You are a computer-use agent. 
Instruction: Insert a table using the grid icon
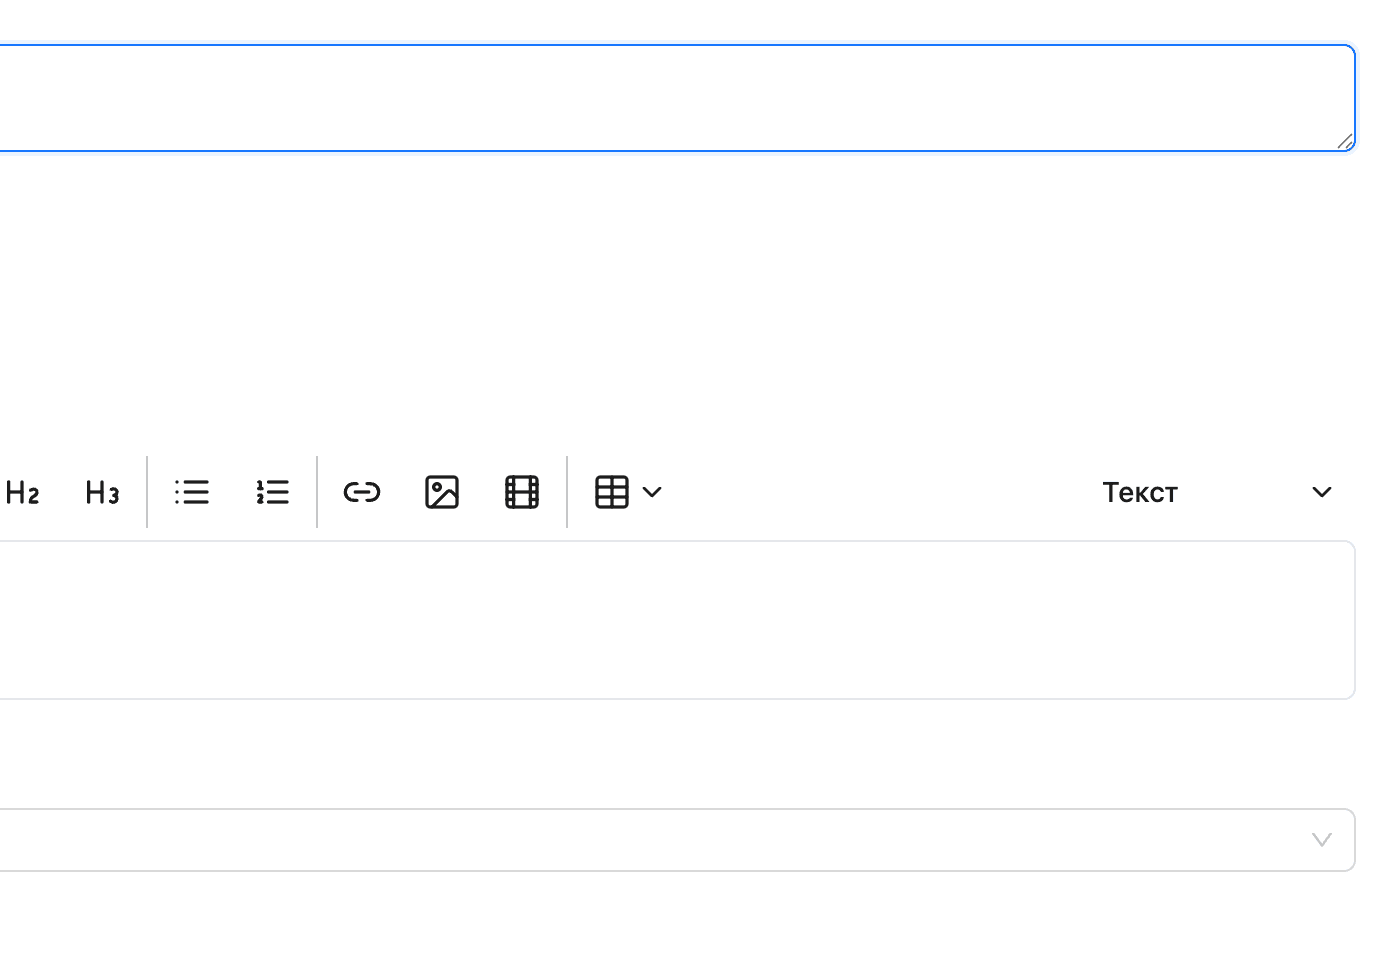612,492
